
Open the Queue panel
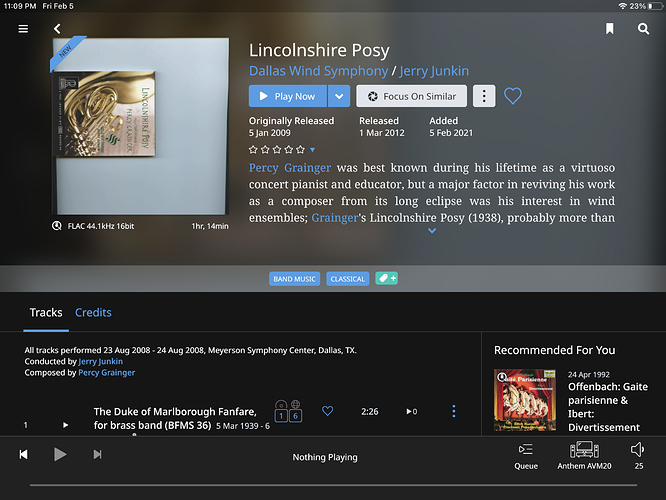[x=526, y=456]
